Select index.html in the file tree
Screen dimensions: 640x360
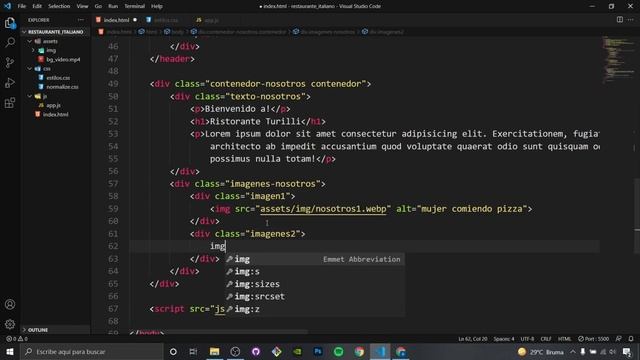coord(56,115)
